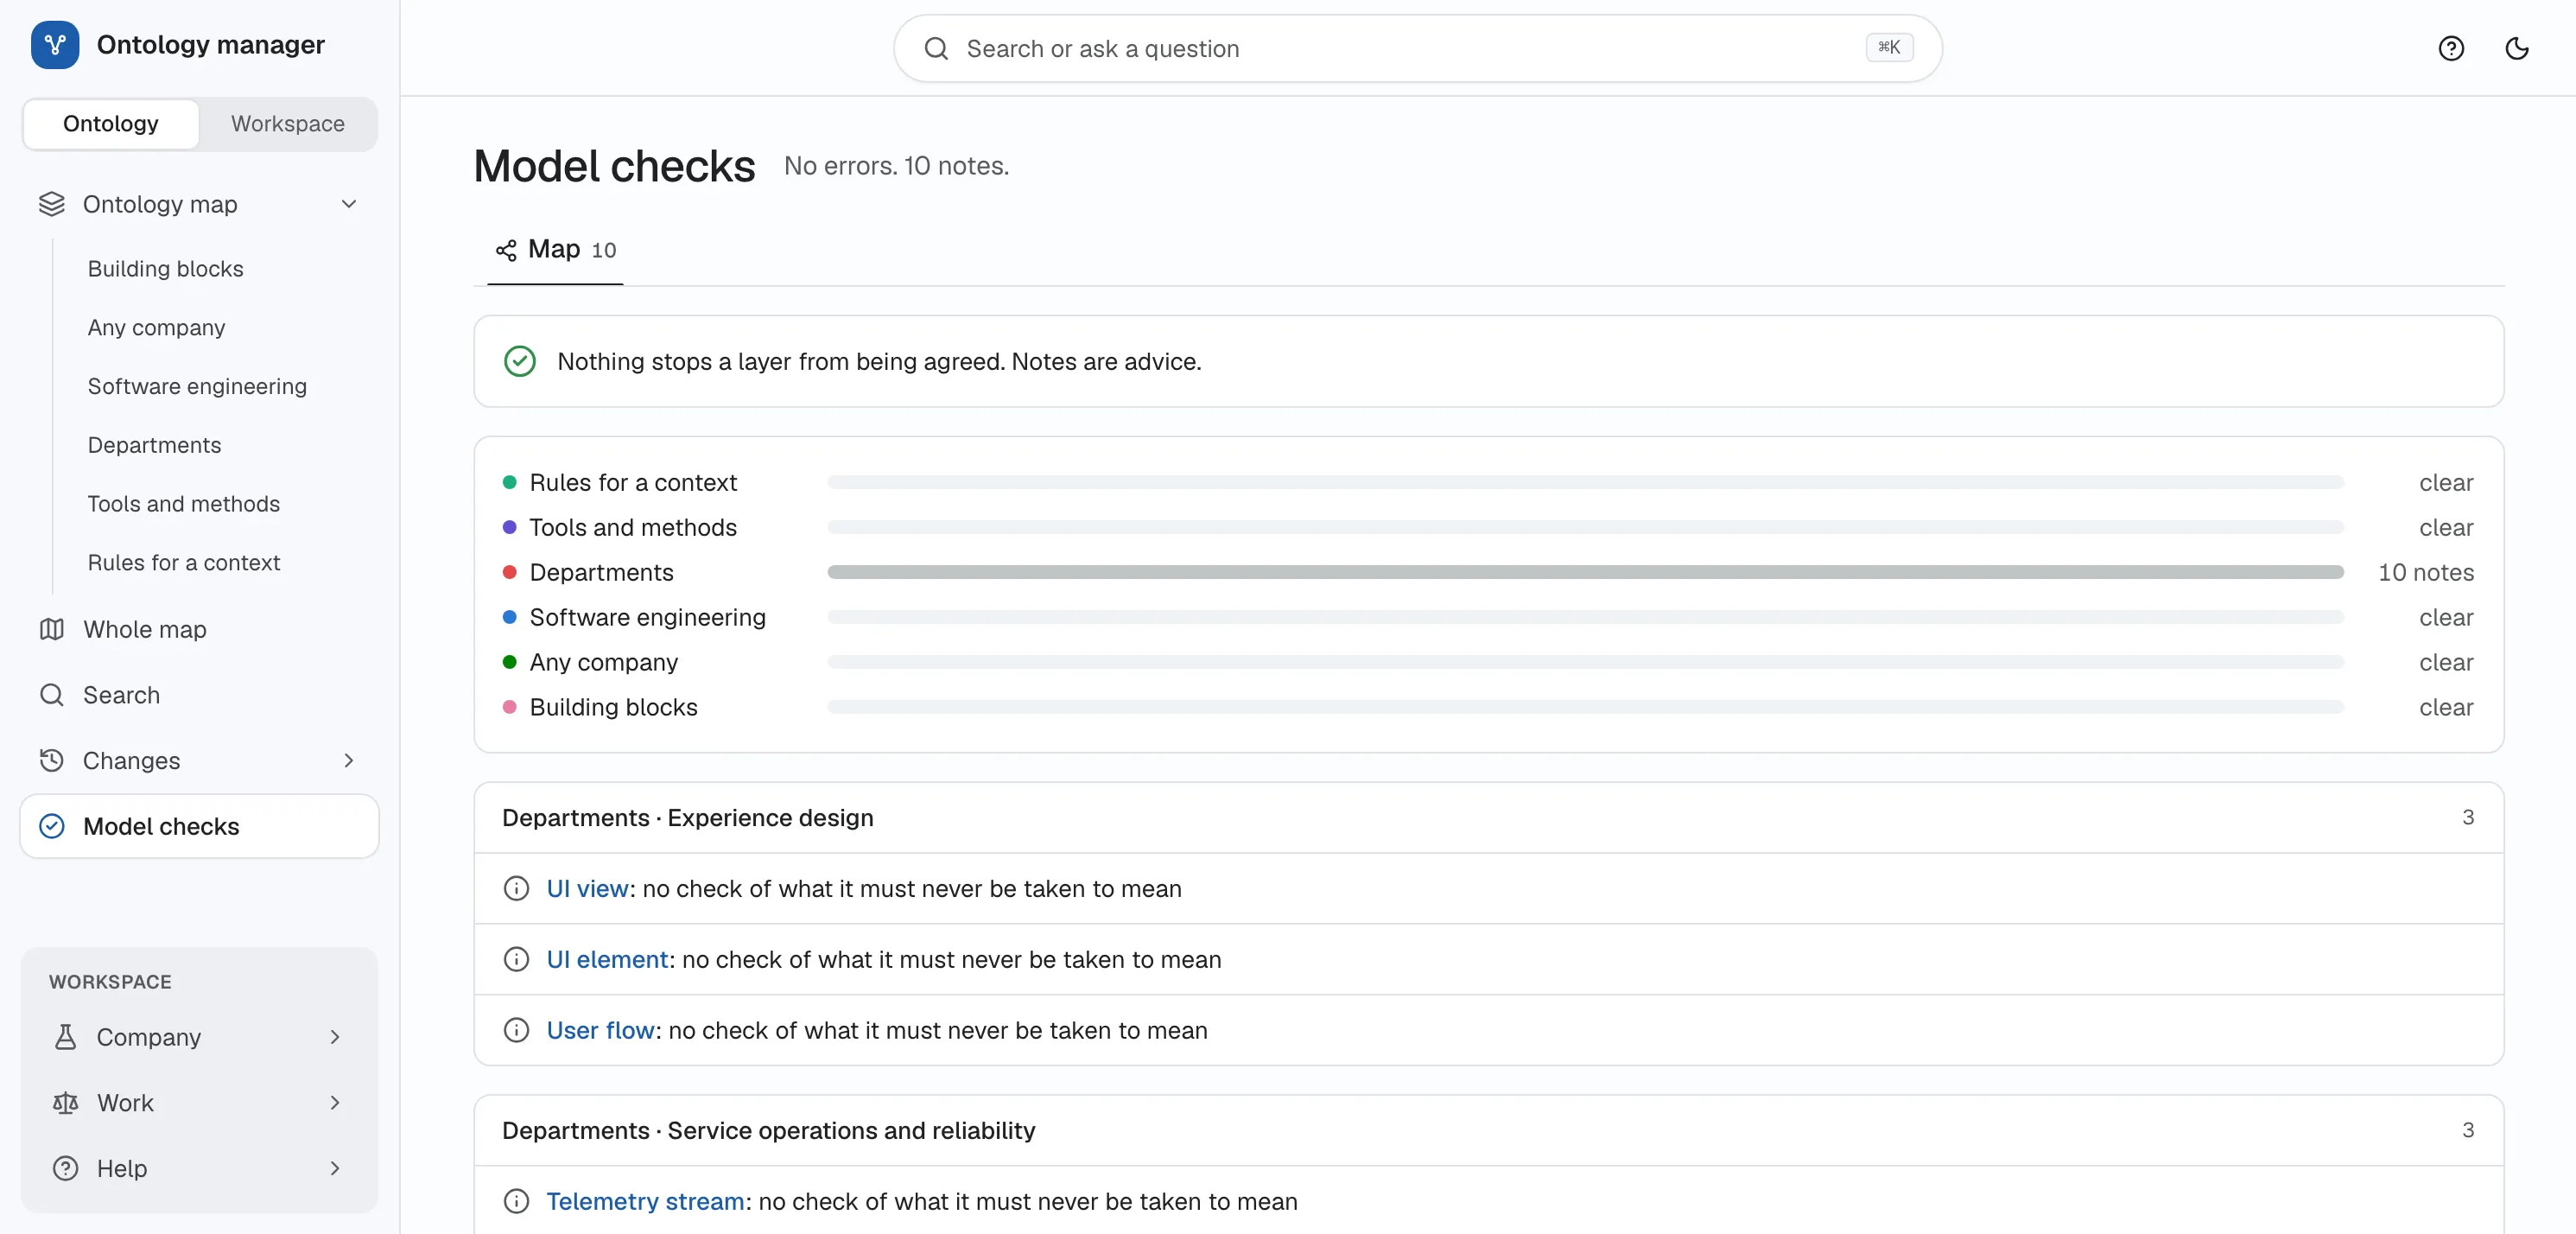This screenshot has height=1234, width=2576.
Task: Expand the Changes section chevron
Action: (349, 760)
